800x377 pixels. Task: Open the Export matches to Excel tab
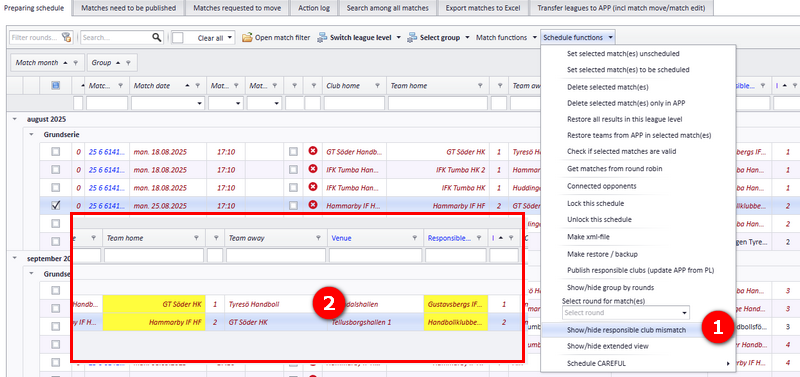pos(483,8)
